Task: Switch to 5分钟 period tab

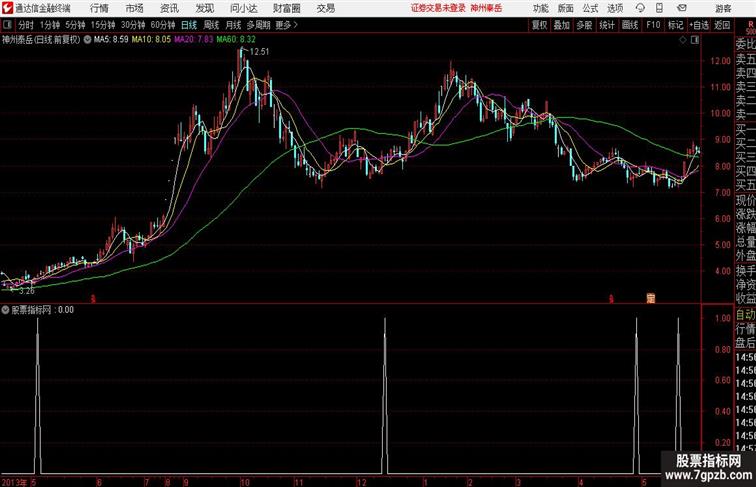Action: coord(75,25)
